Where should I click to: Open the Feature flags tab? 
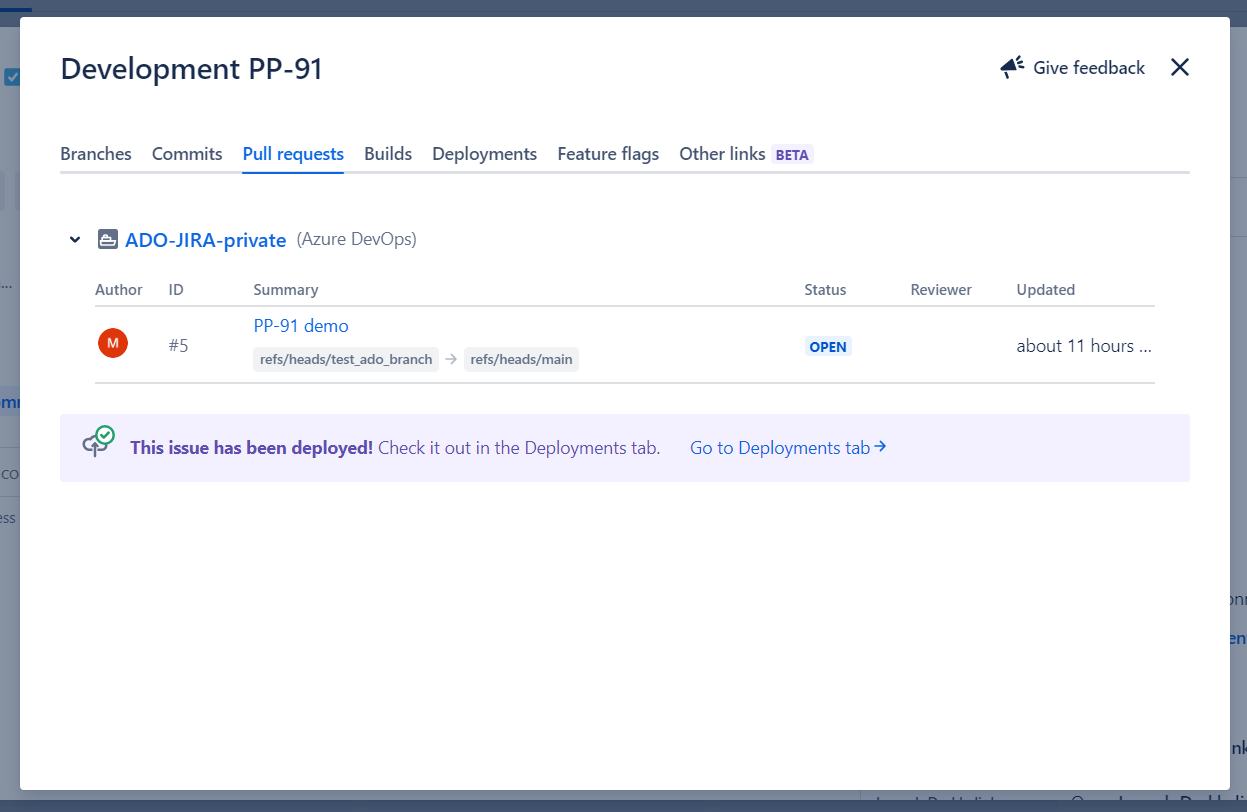[607, 153]
